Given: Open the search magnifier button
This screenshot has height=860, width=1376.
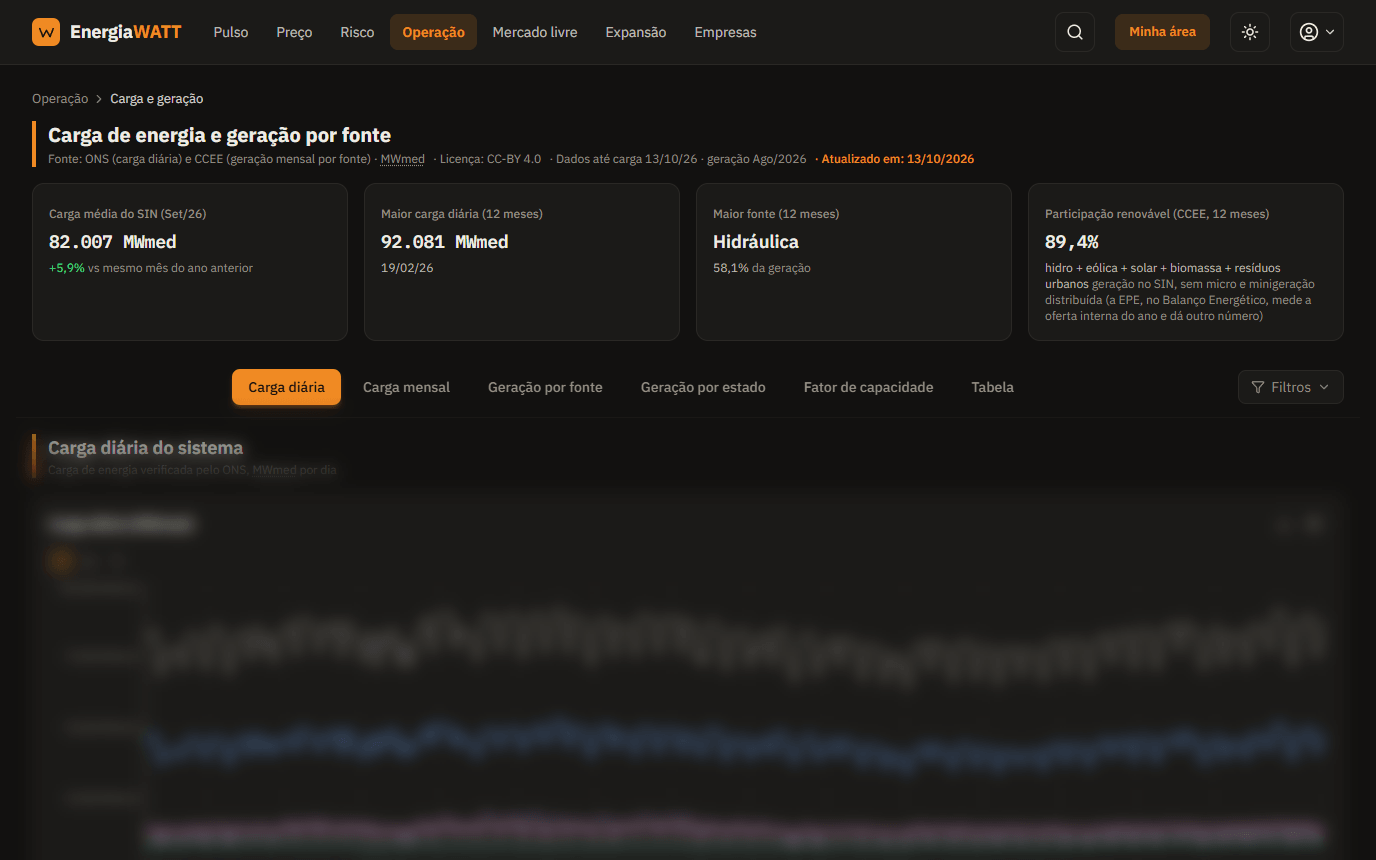Looking at the screenshot, I should tap(1075, 32).
